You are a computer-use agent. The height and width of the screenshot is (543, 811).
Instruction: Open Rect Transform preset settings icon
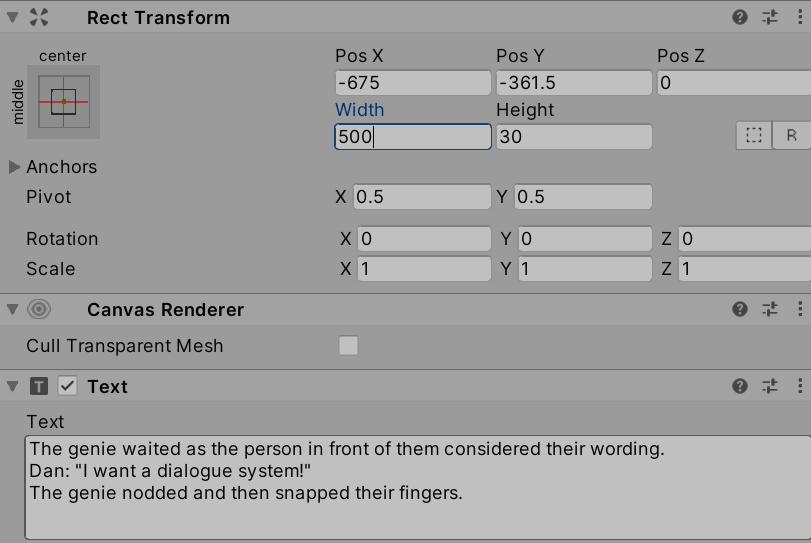pos(770,17)
